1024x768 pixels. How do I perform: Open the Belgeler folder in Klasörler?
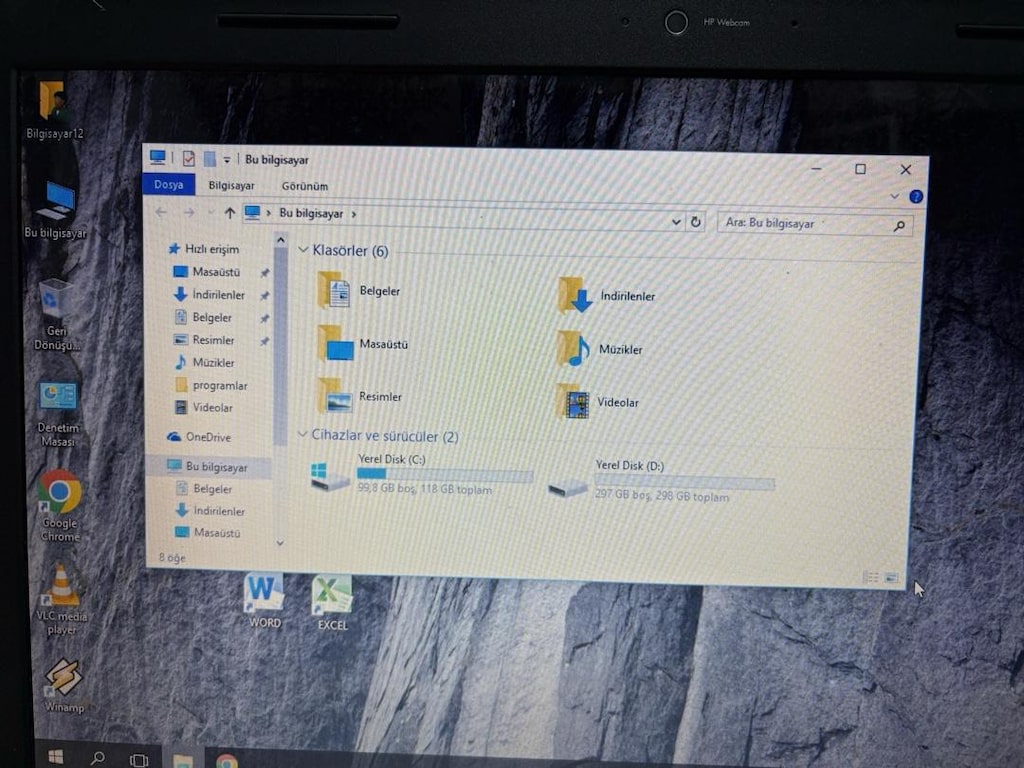pos(359,290)
